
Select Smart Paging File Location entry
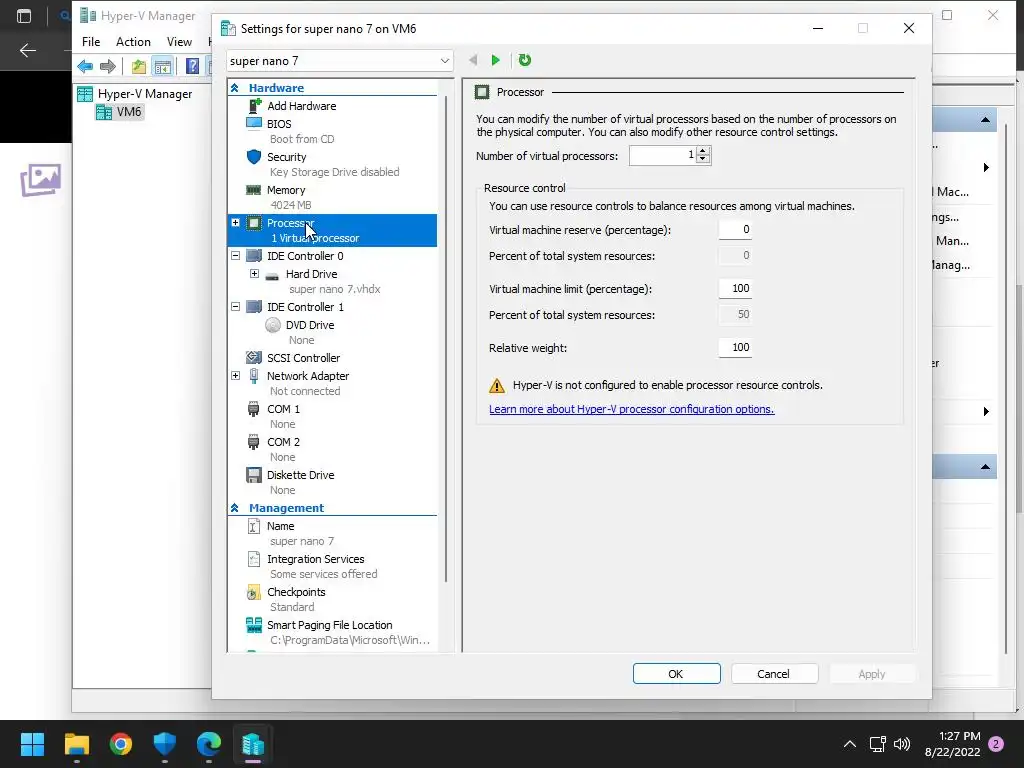click(329, 625)
